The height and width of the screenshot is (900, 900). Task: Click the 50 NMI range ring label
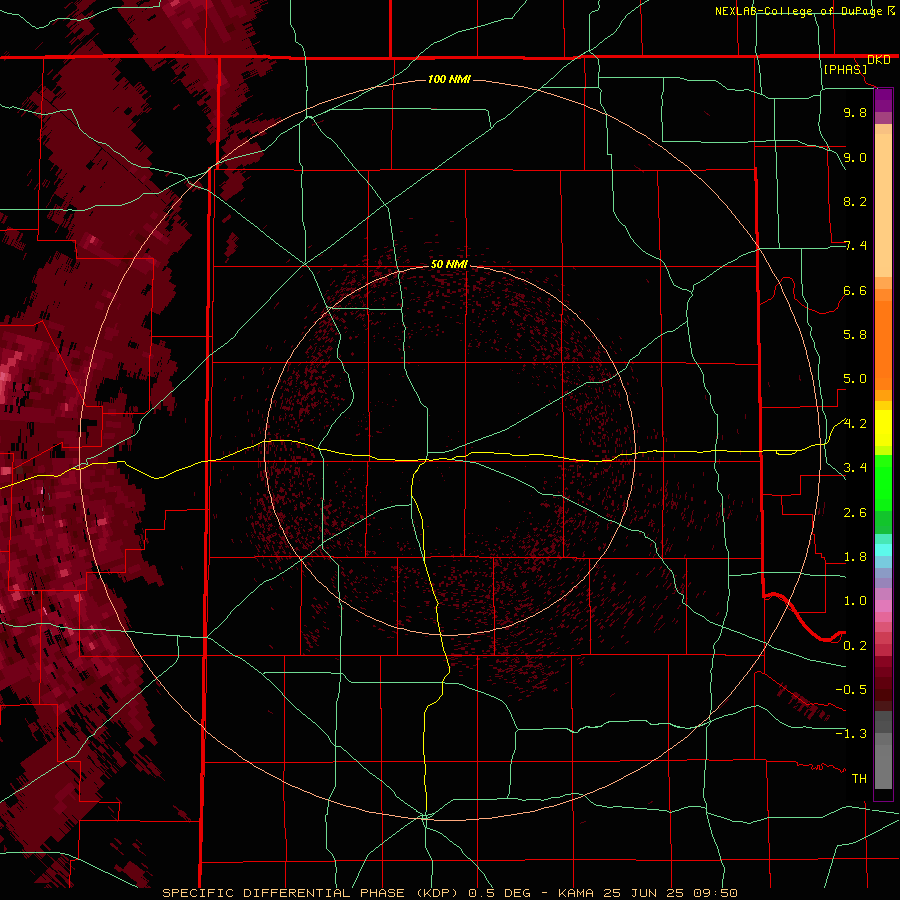[449, 264]
